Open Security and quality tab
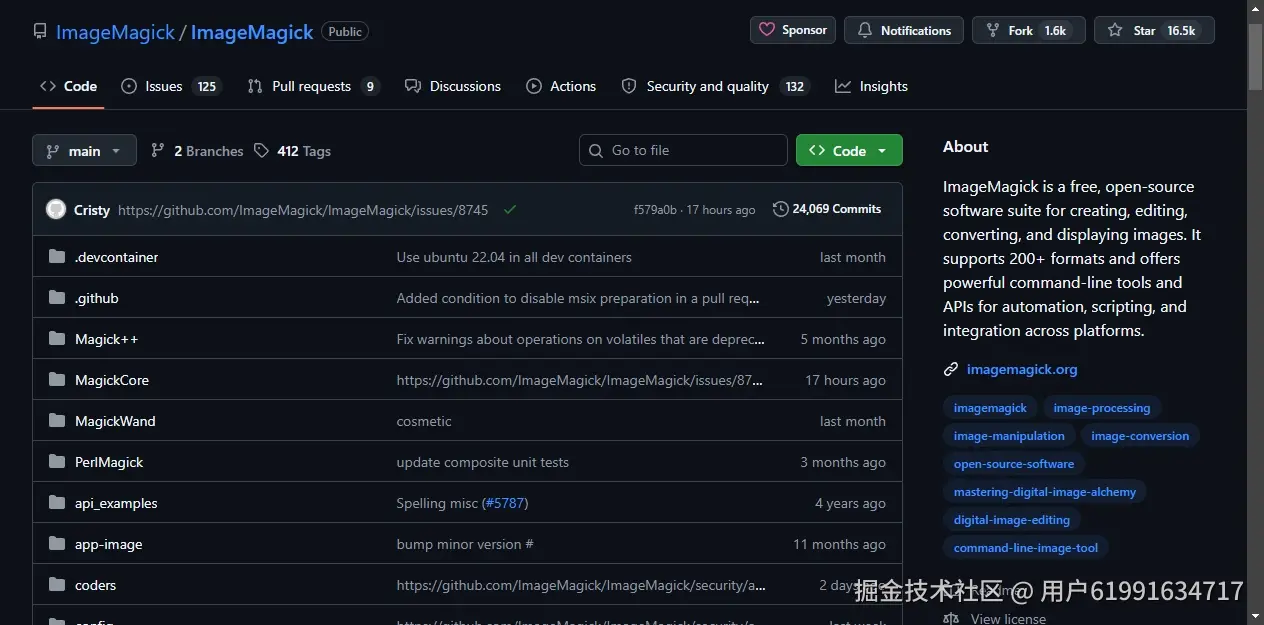1264x625 pixels. [x=716, y=86]
